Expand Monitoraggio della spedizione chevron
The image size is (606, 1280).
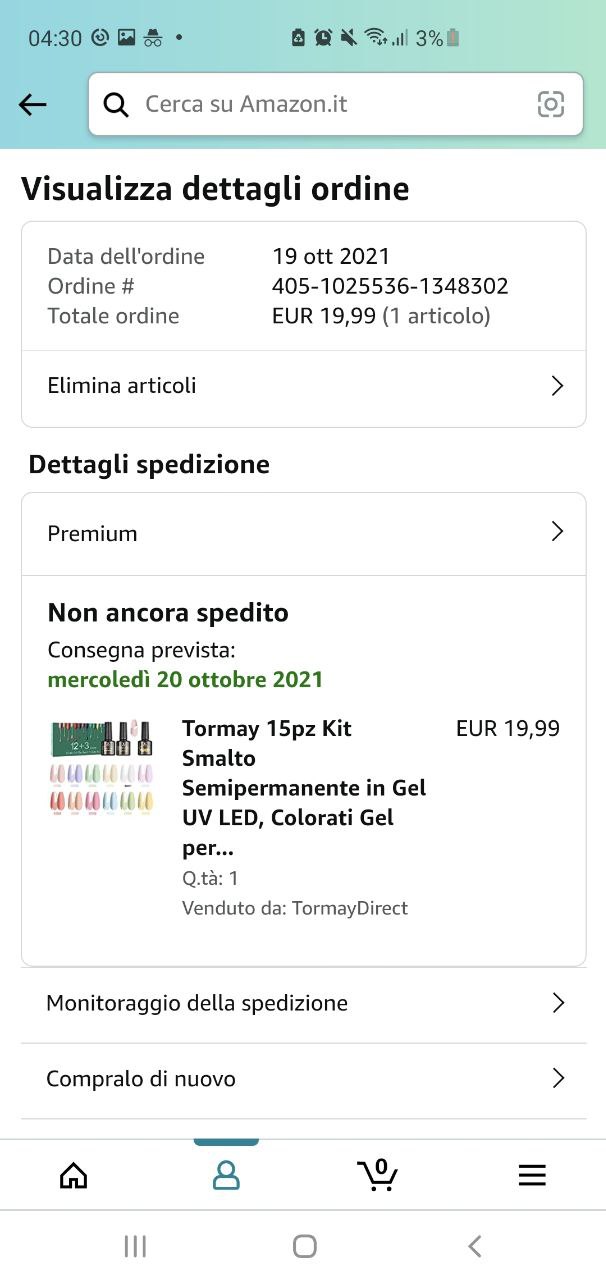(558, 1003)
